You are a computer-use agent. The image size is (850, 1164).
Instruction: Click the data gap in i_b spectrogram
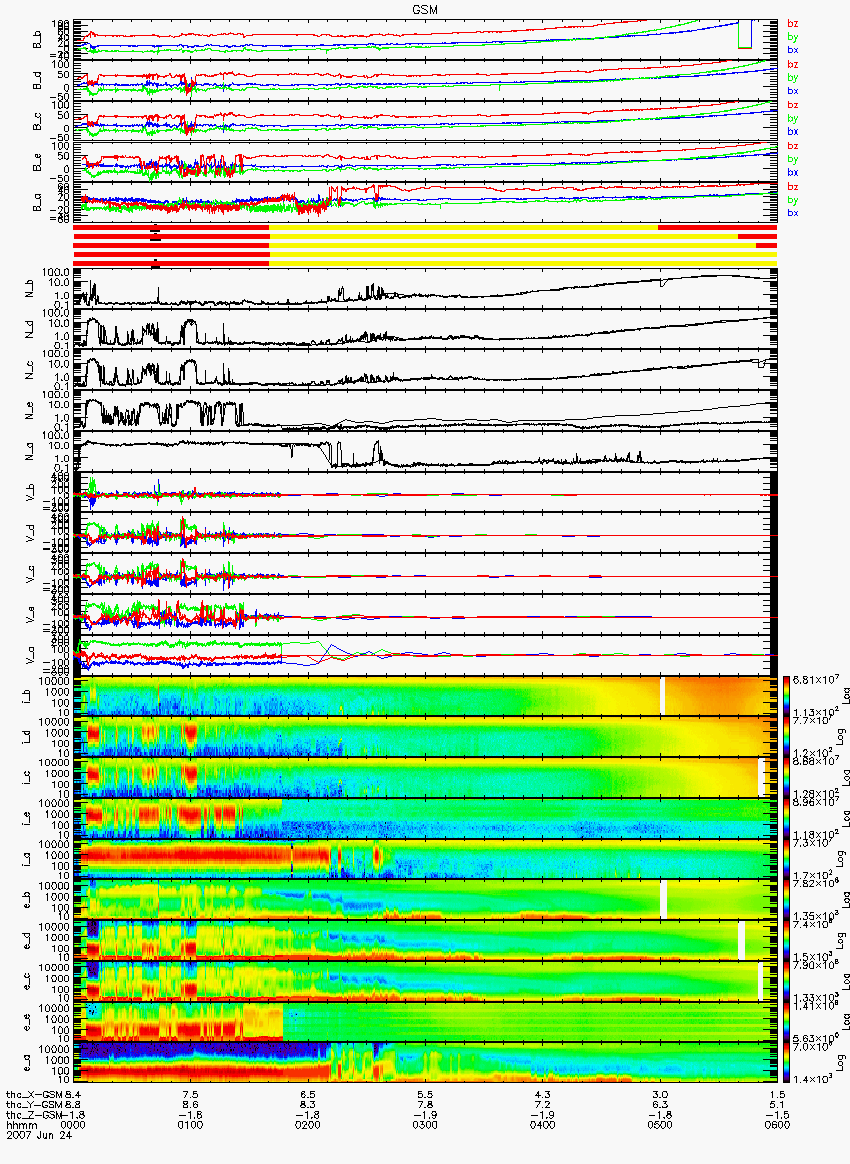tap(662, 696)
